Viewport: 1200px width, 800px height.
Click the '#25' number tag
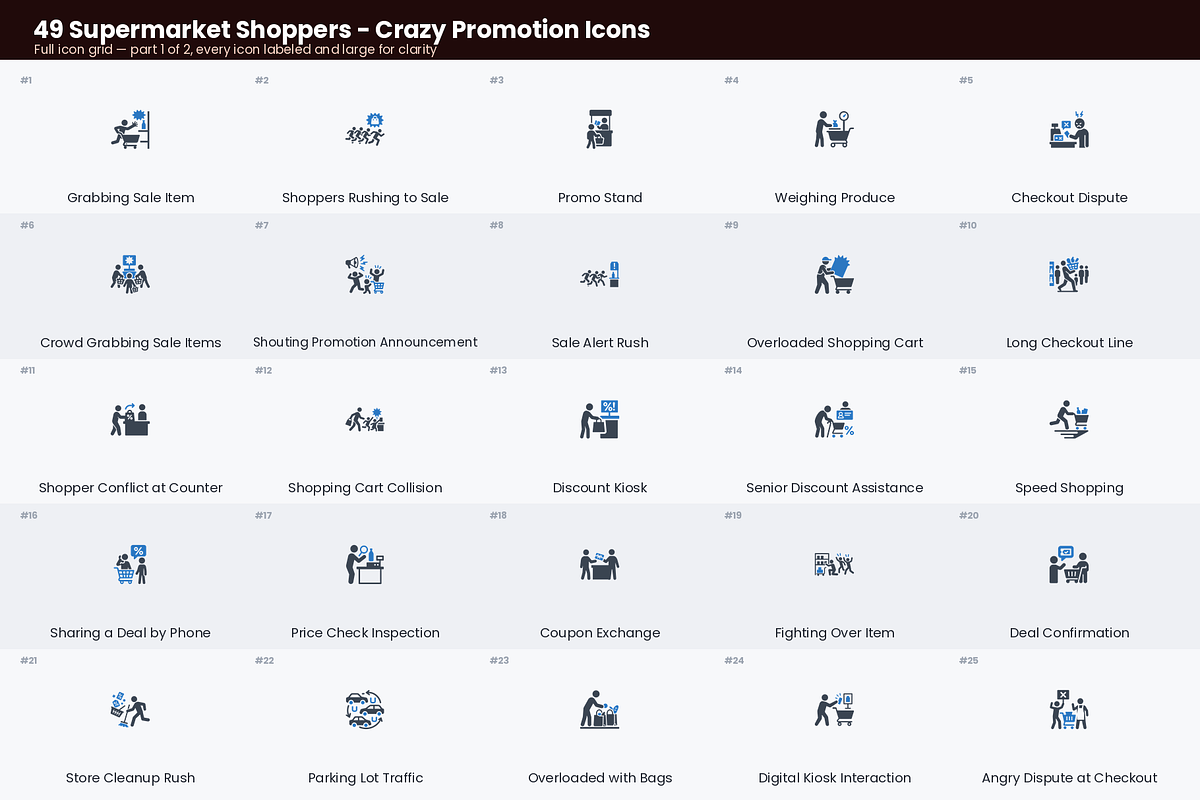coord(968,660)
